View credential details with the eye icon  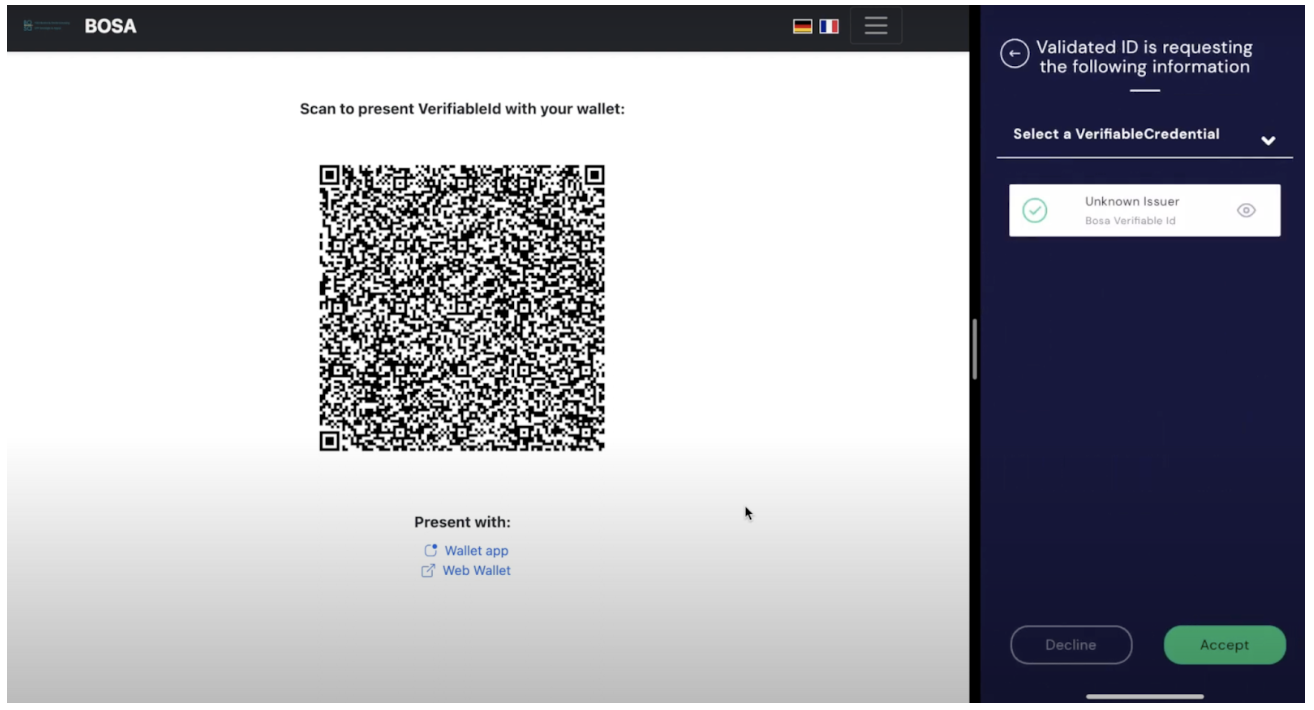tap(1246, 211)
